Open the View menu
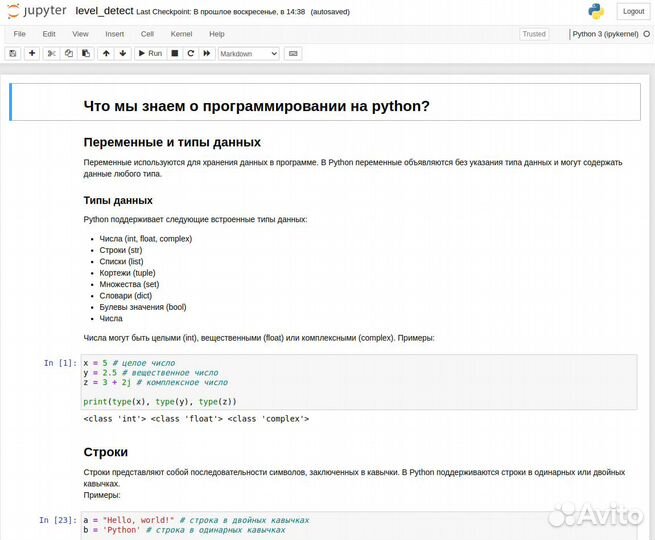The image size is (655, 540). 80,34
